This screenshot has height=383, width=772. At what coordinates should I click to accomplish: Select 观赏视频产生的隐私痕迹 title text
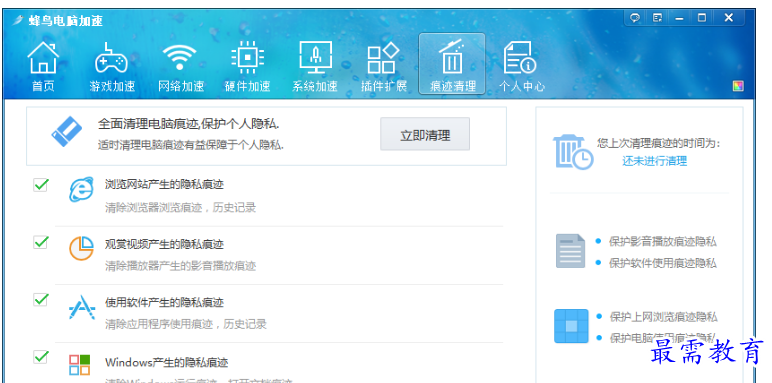[164, 244]
